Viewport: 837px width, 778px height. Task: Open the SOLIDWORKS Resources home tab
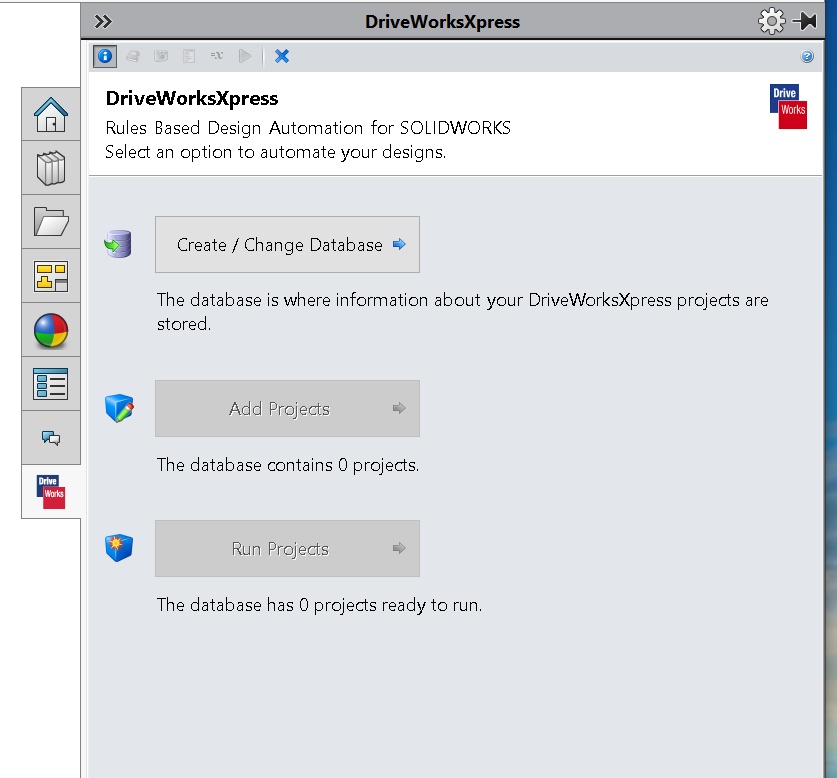pos(51,114)
